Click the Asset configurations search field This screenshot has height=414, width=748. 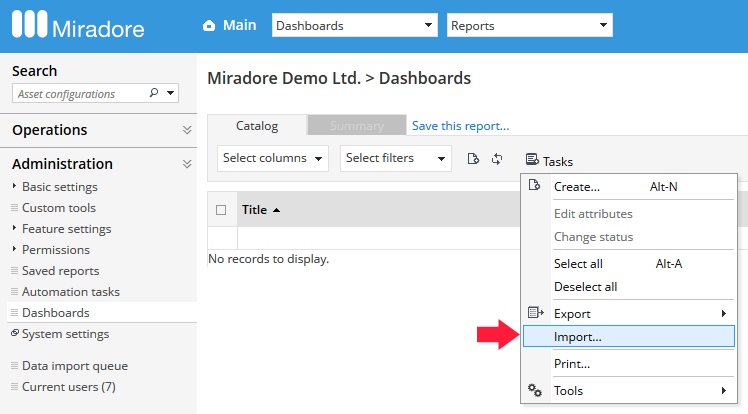[x=81, y=93]
